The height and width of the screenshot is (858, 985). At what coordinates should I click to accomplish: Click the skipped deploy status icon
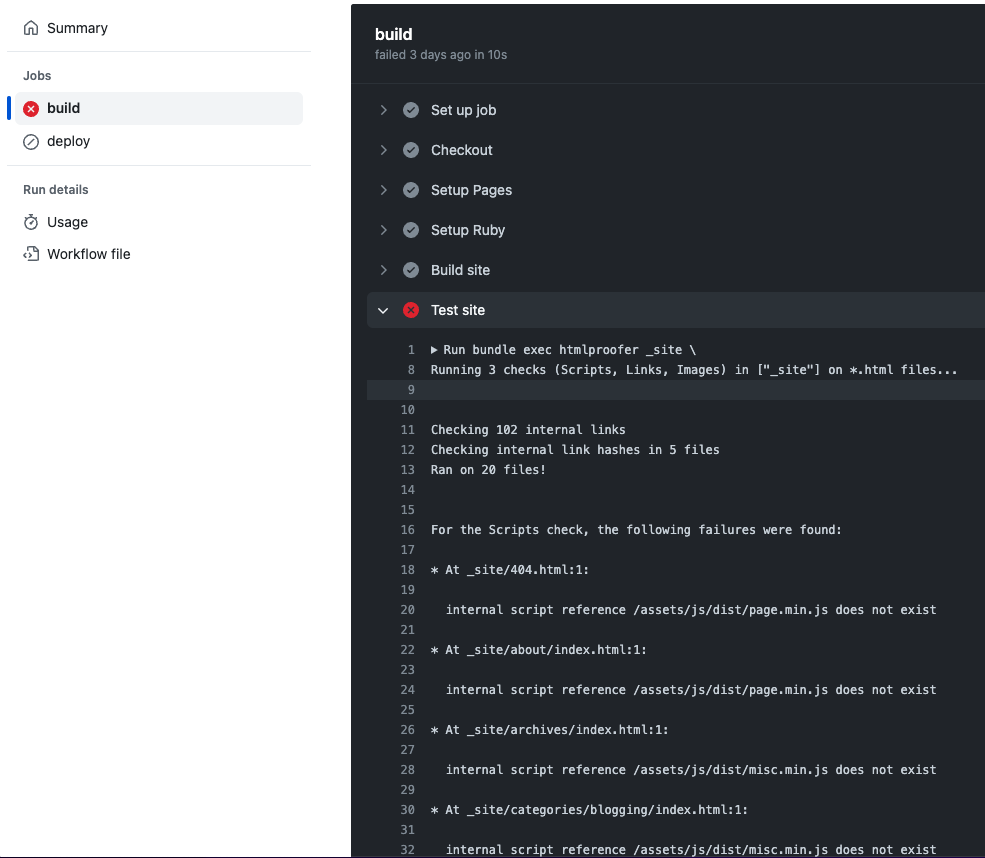[x=31, y=142]
